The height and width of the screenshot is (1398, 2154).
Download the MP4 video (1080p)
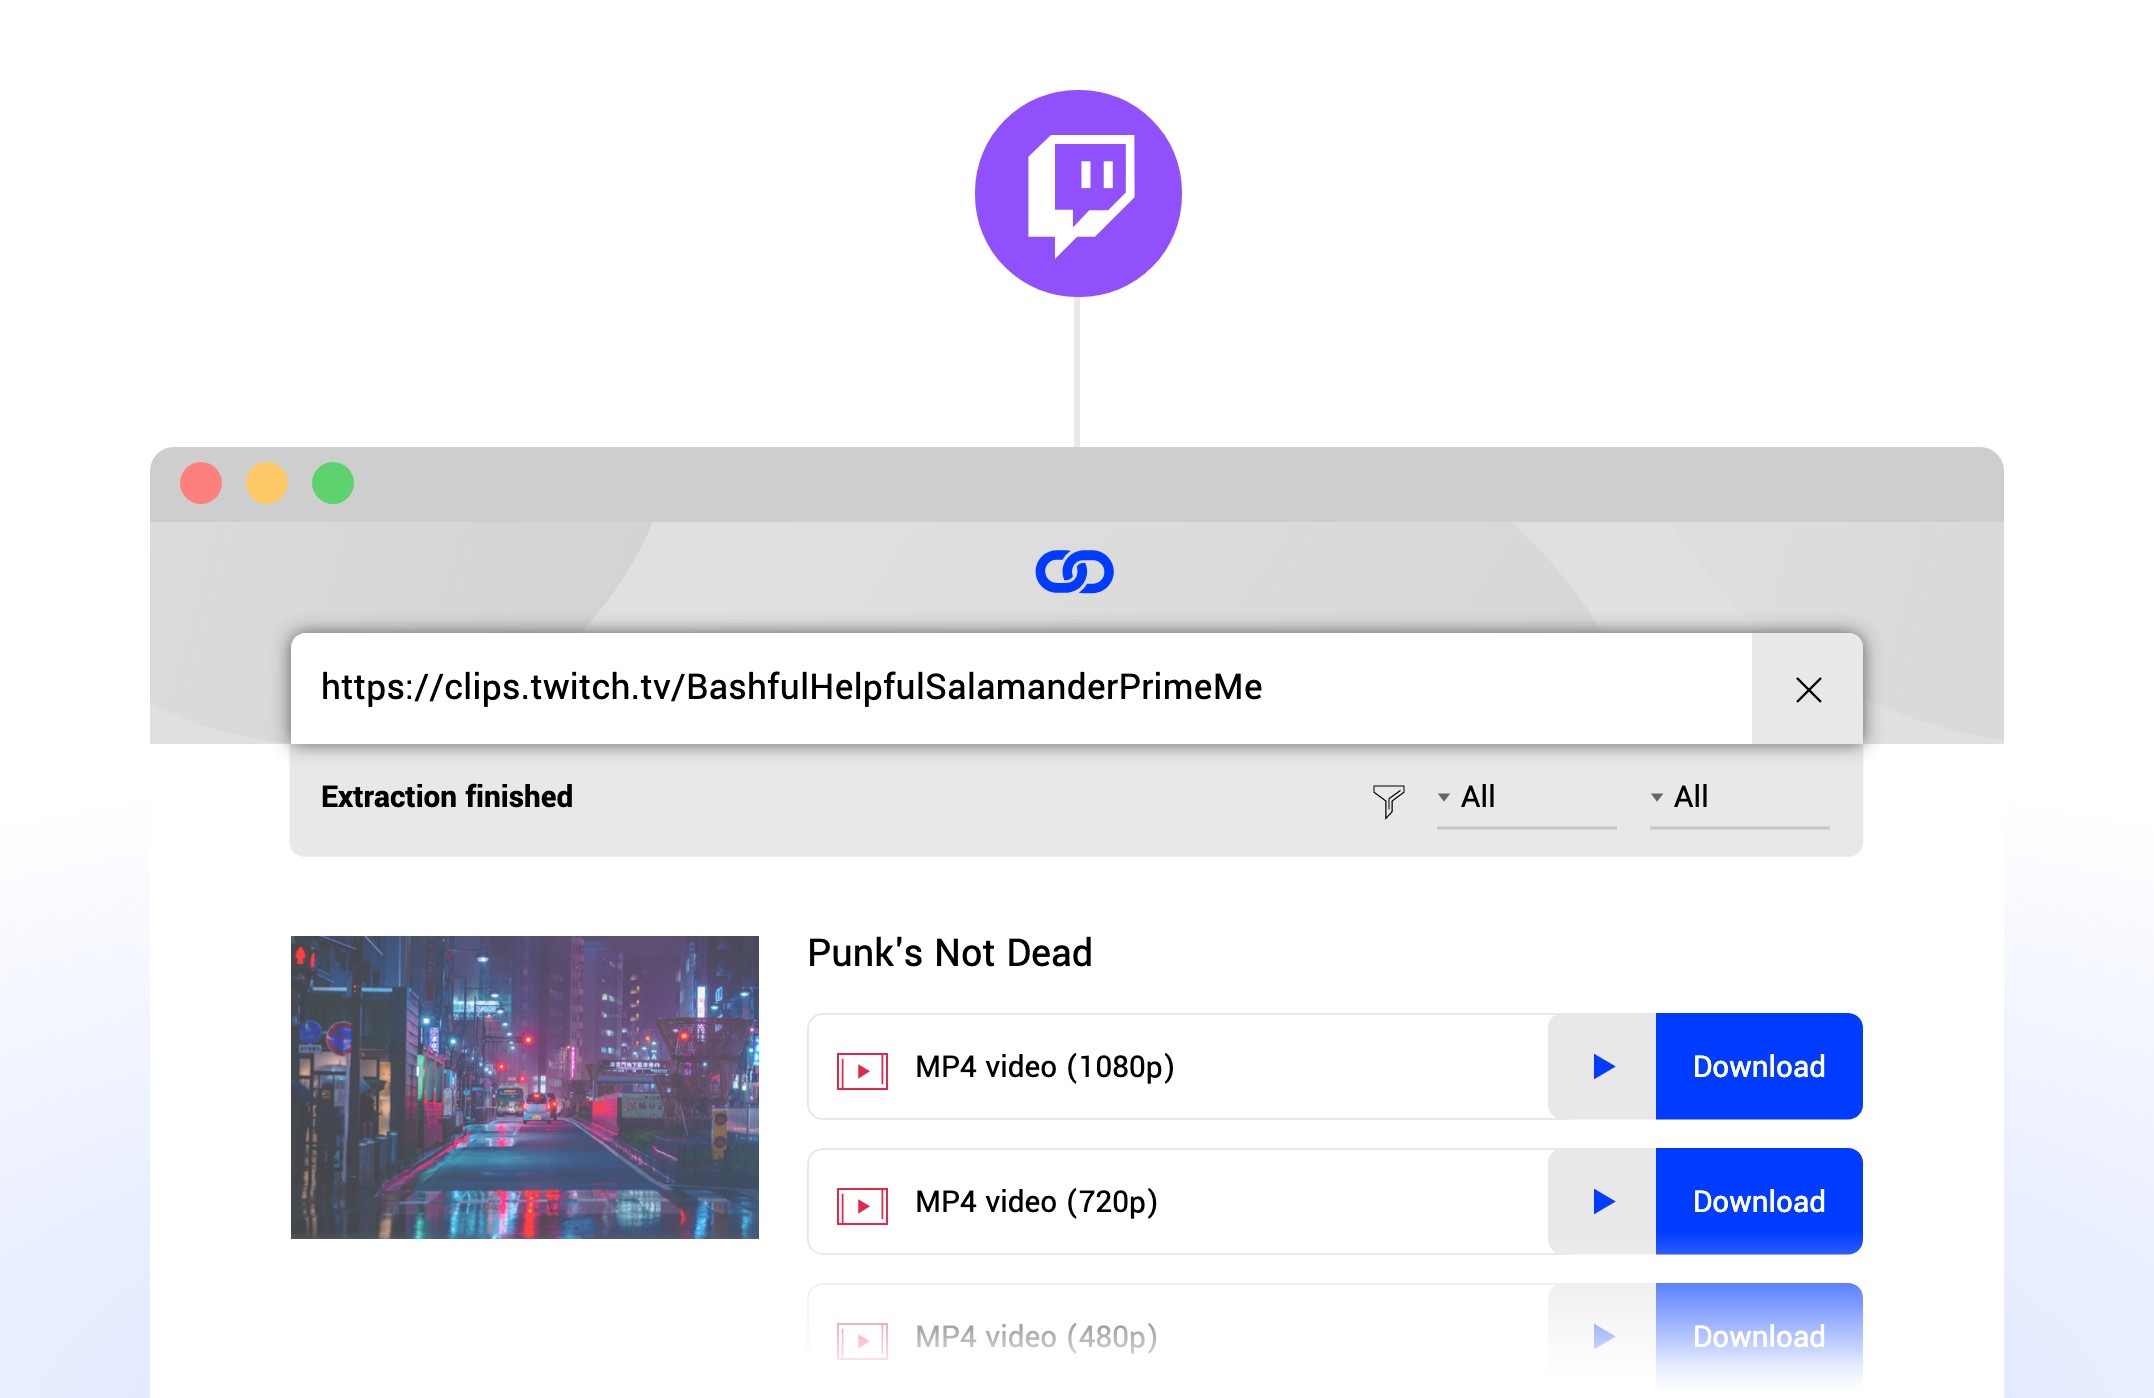1759,1066
